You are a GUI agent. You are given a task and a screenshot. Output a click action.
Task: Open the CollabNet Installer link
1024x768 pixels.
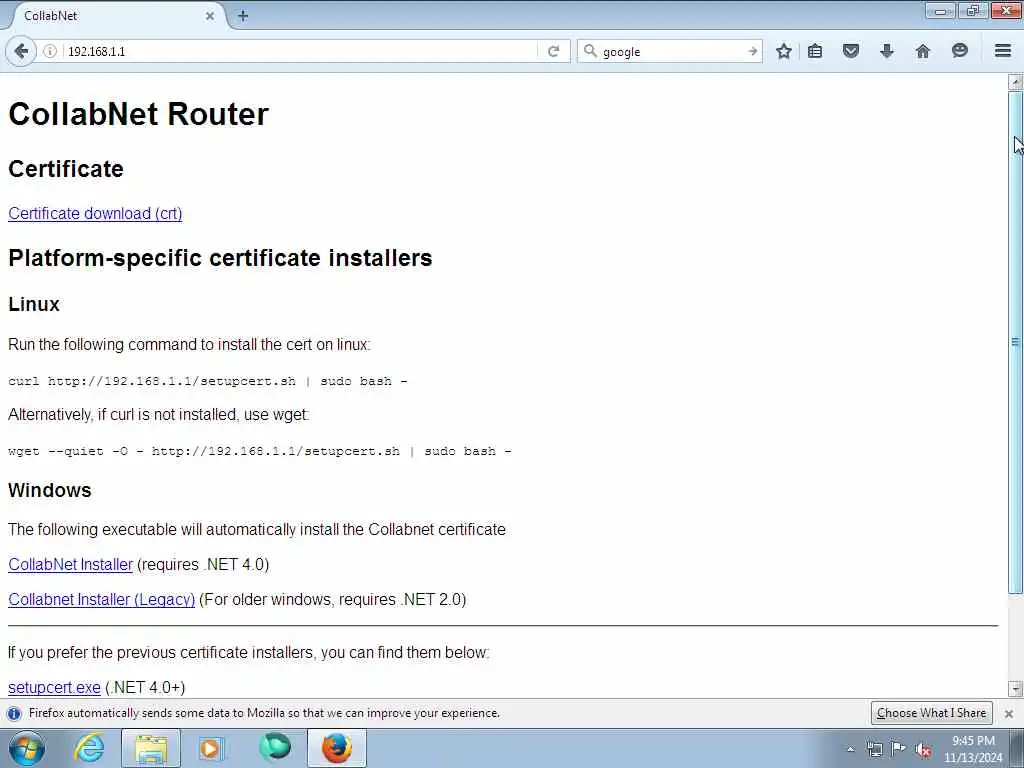point(71,564)
